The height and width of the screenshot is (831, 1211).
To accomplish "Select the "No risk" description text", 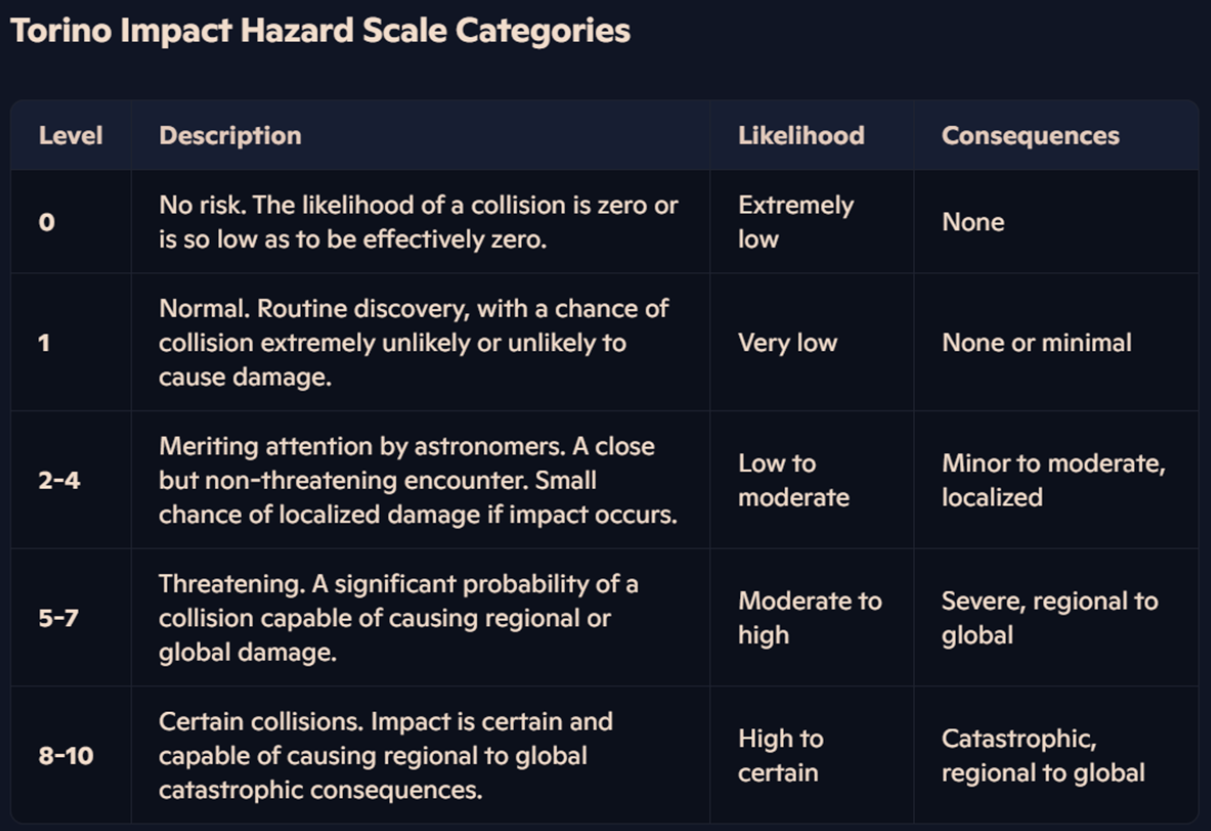I will (x=418, y=222).
